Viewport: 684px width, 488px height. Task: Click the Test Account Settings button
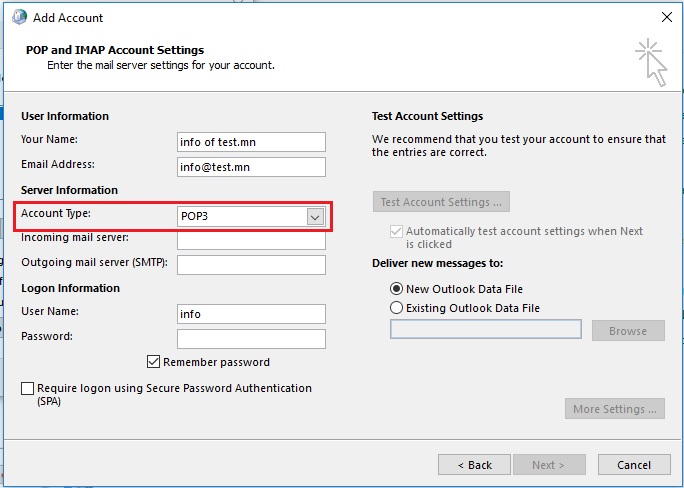tap(441, 202)
